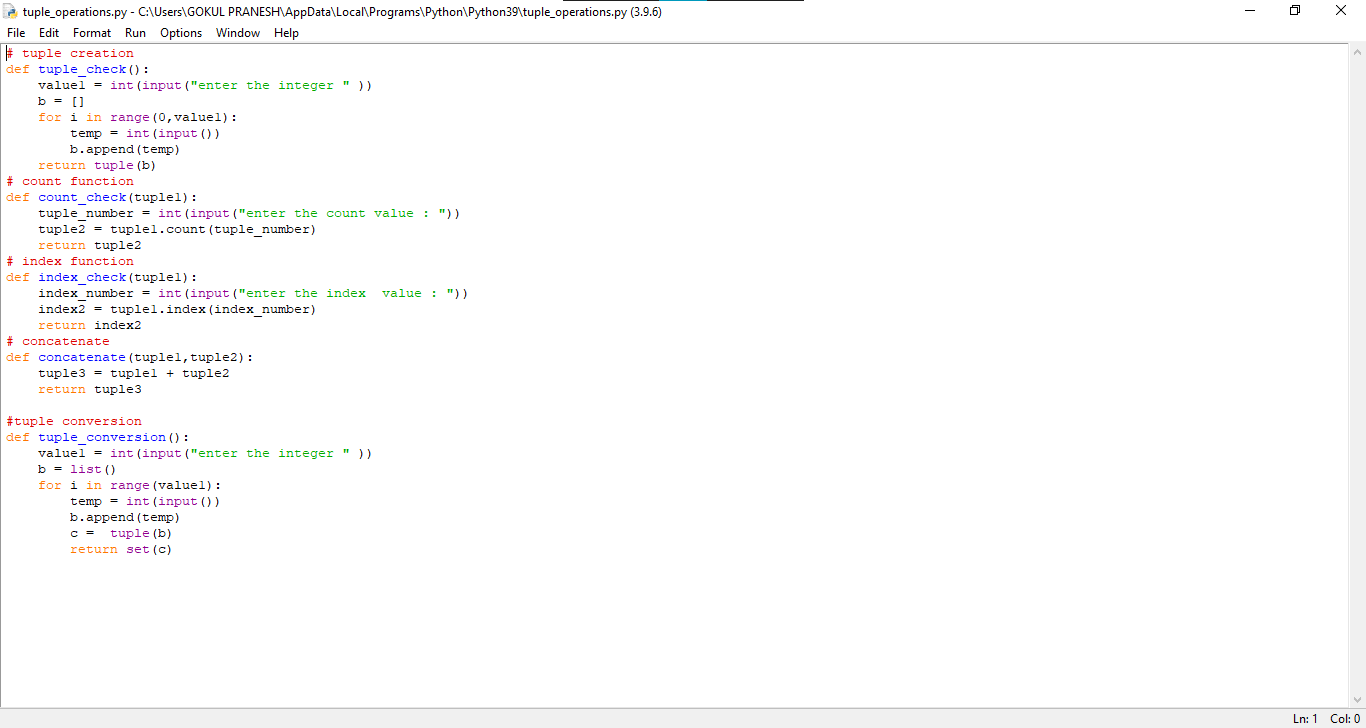Viewport: 1366px width, 728px height.
Task: Open the Window menu
Action: point(238,33)
